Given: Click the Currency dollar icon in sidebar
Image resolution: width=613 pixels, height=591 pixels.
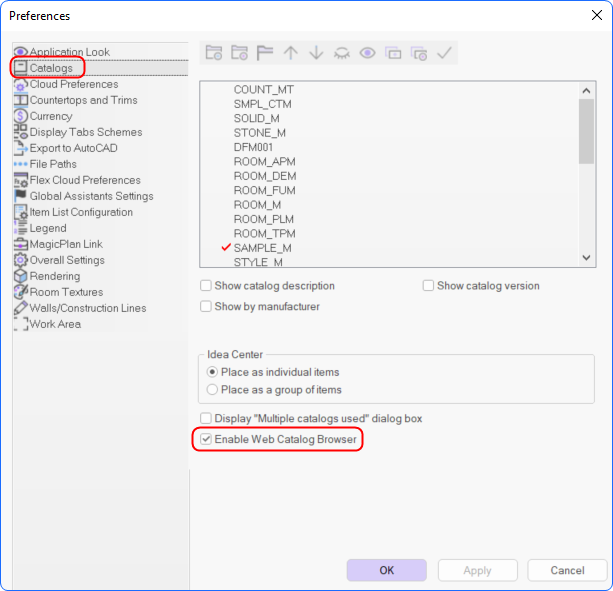Looking at the screenshot, I should pos(21,116).
